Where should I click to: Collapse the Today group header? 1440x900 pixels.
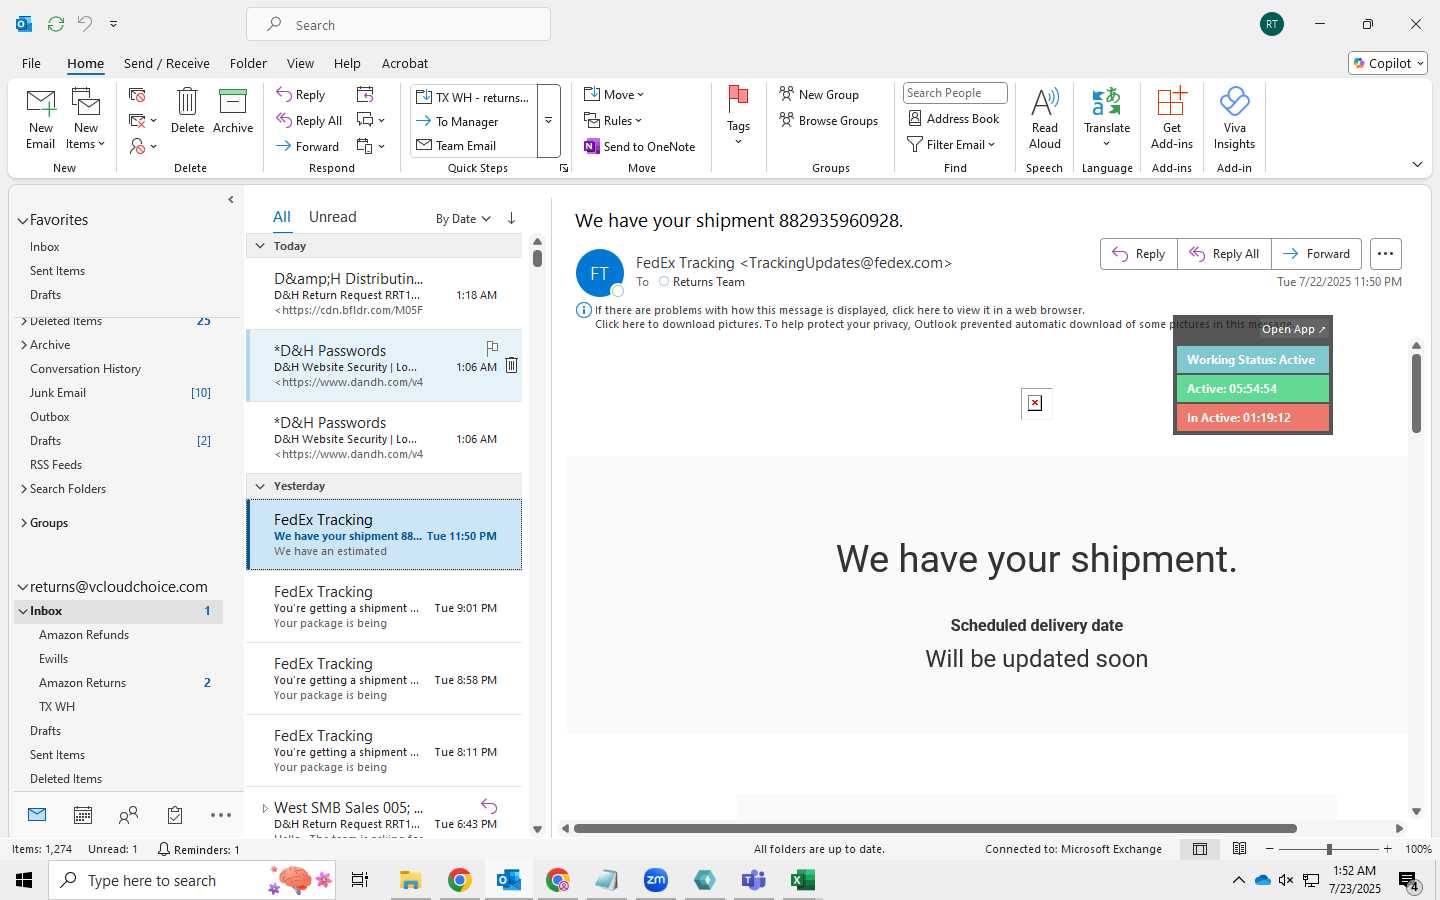coord(260,246)
